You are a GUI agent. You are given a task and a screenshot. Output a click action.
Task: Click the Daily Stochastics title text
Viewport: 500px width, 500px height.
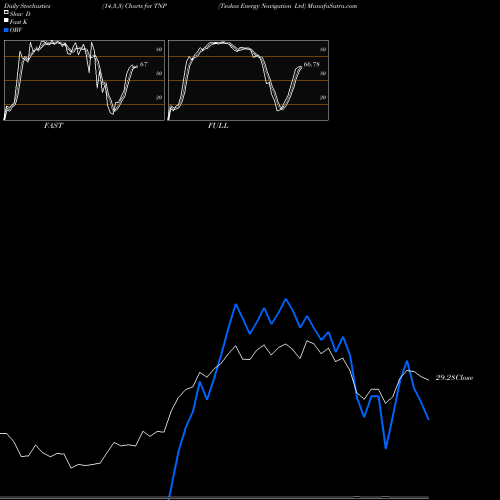click(x=27, y=6)
